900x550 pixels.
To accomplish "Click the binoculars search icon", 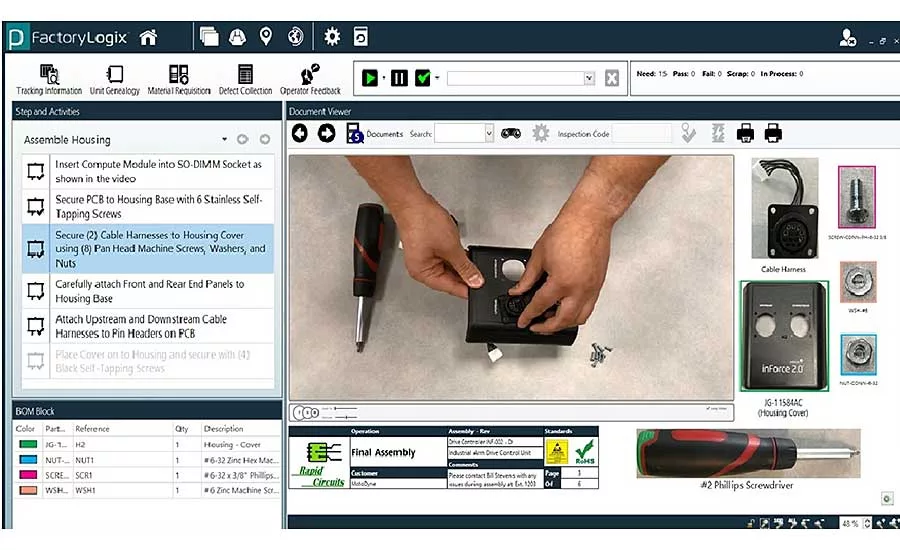I will click(511, 134).
